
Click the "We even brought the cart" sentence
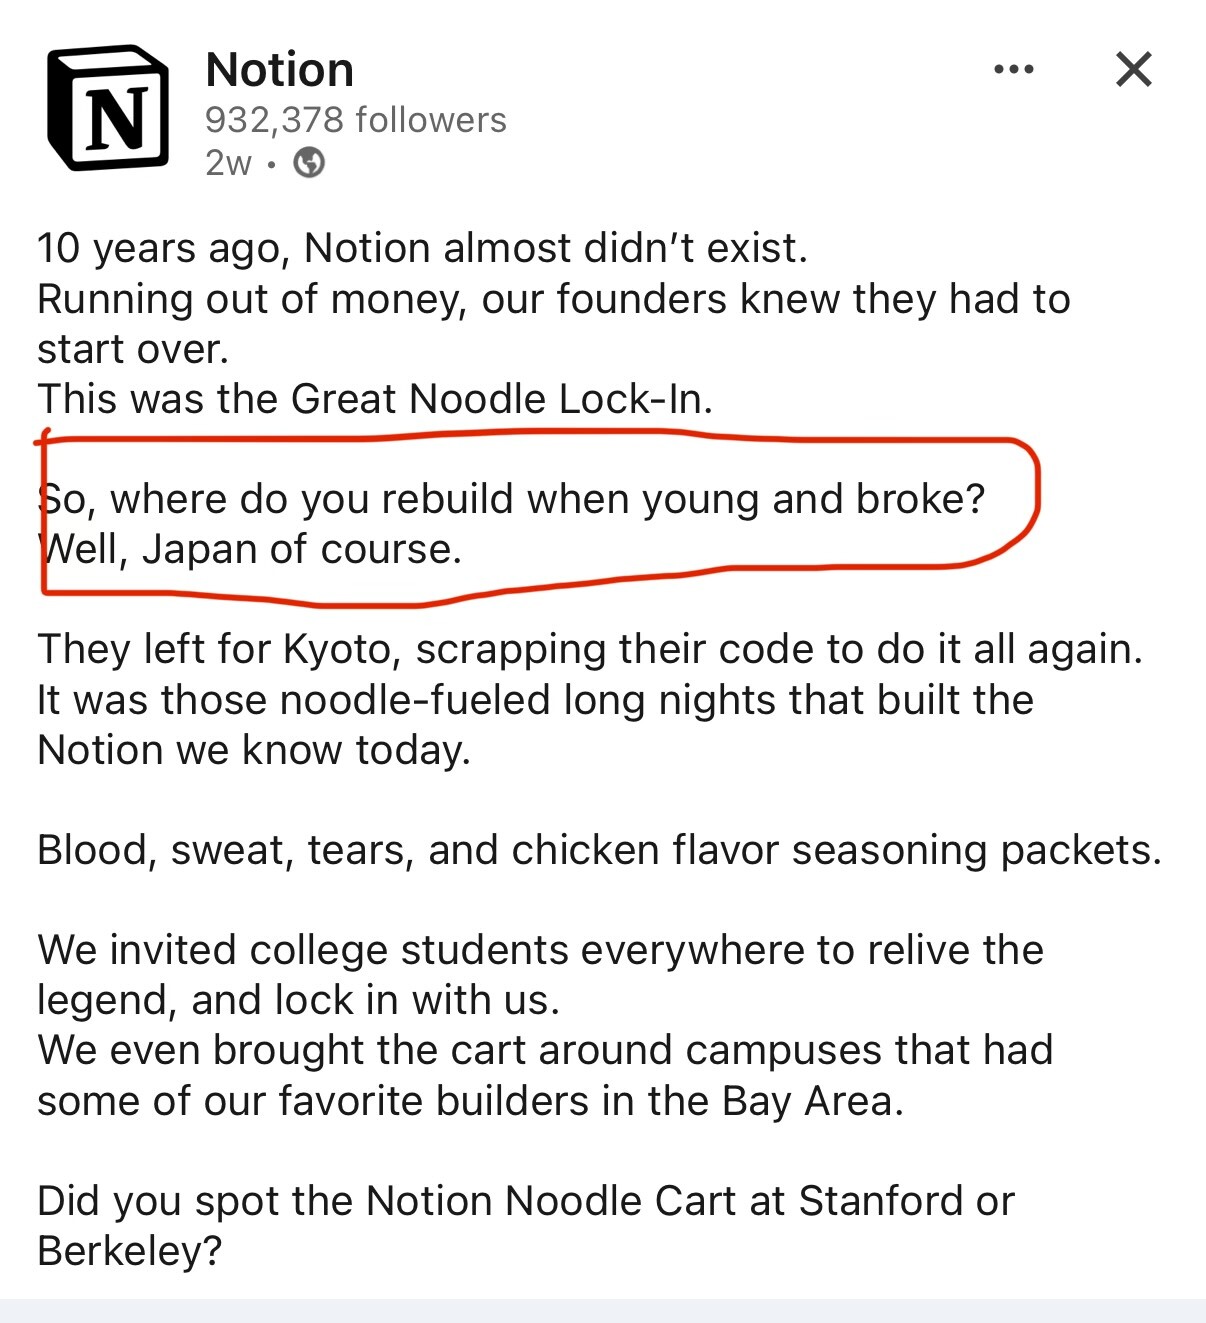coord(545,1051)
